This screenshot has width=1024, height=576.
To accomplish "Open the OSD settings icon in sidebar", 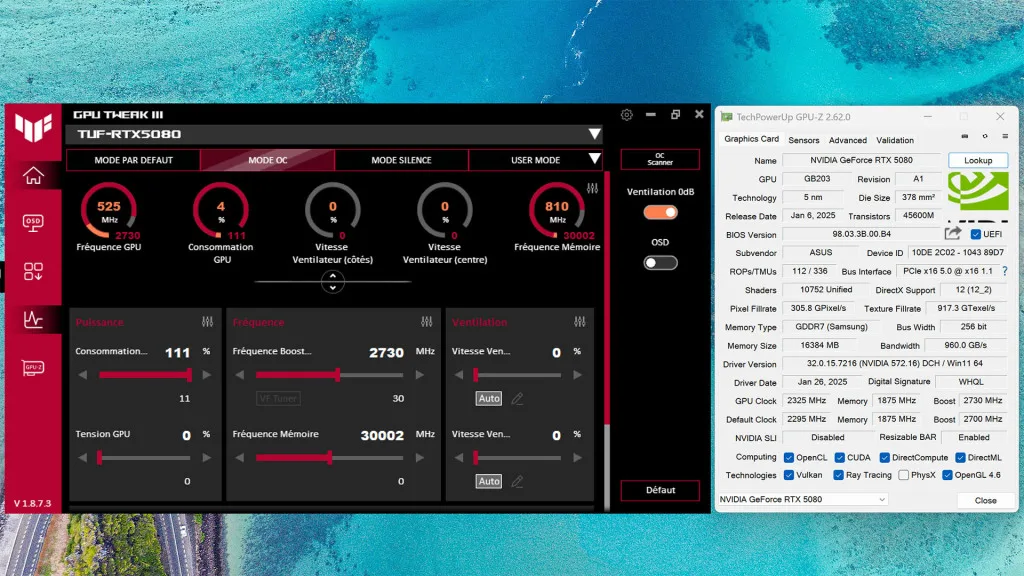I will point(35,221).
